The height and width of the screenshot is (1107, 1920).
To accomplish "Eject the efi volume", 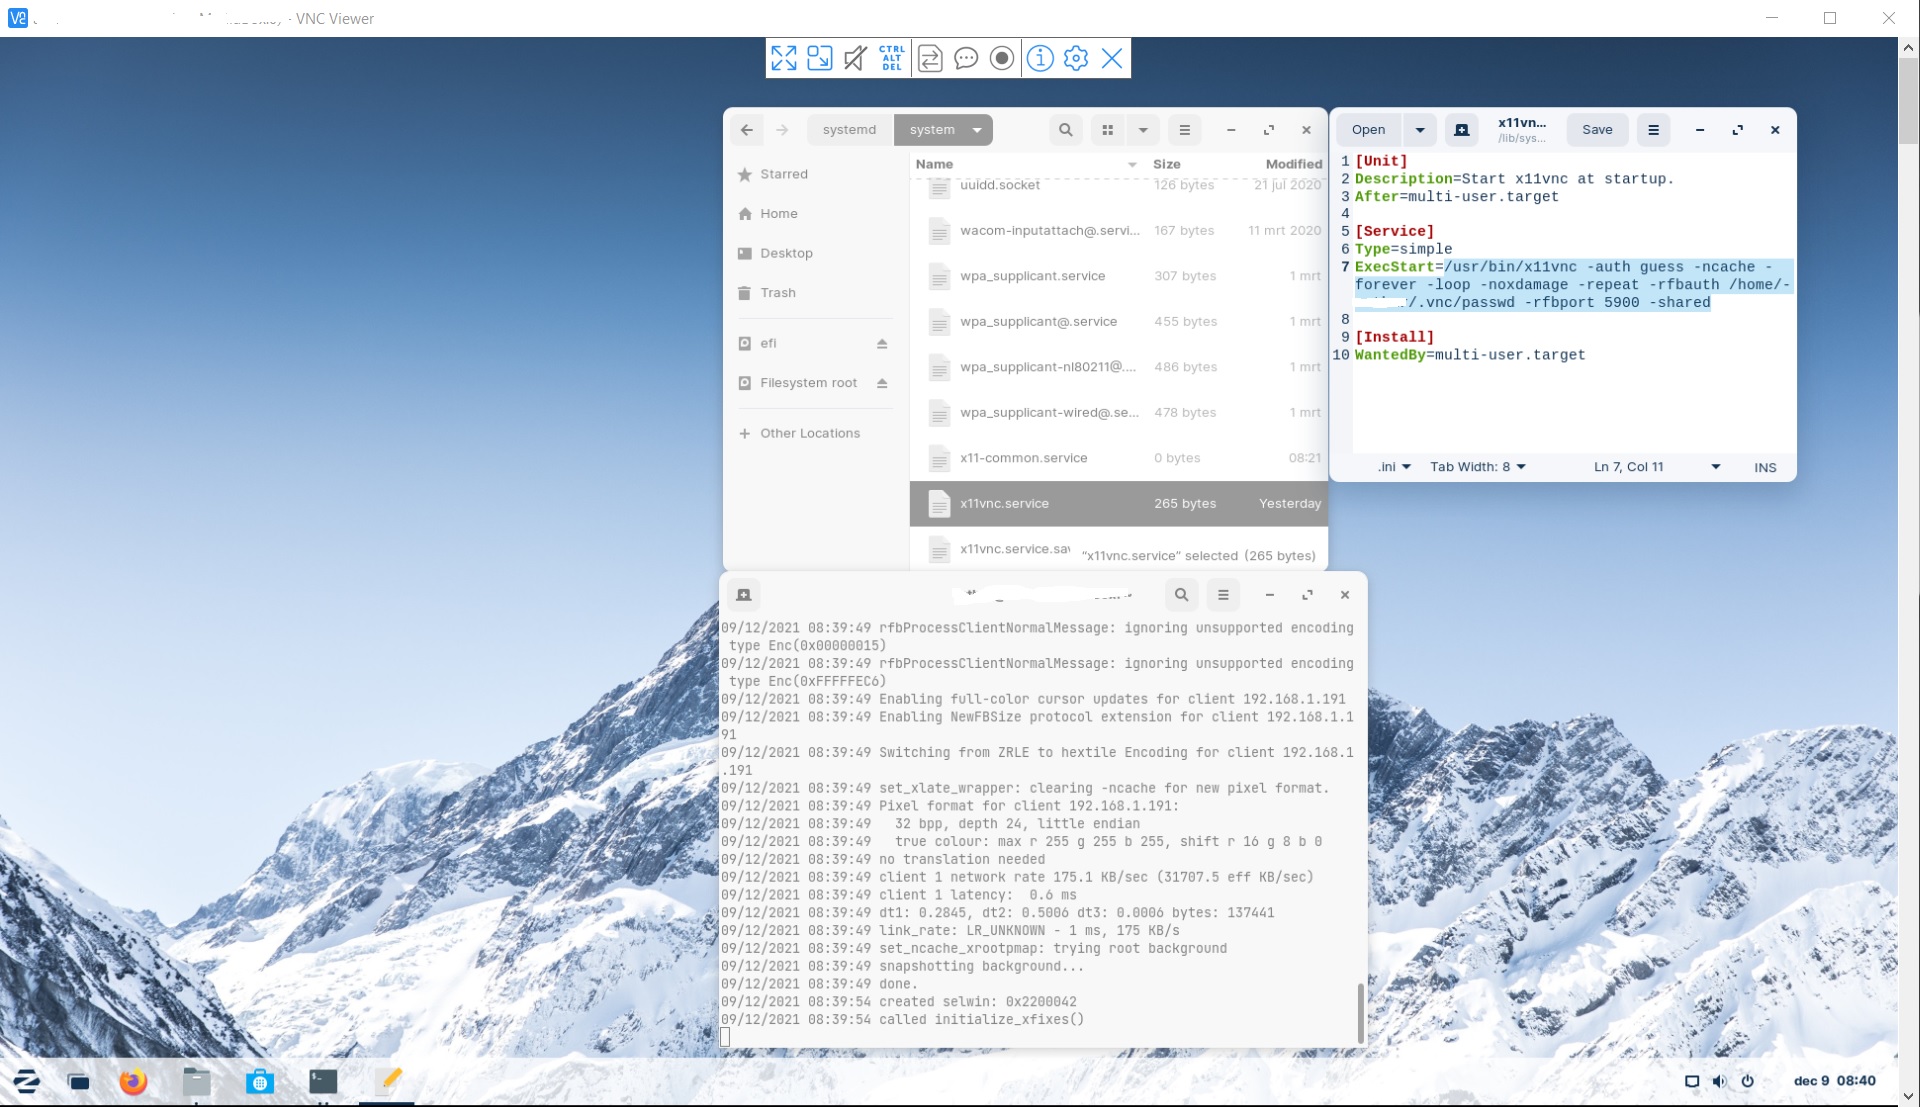I will click(881, 343).
